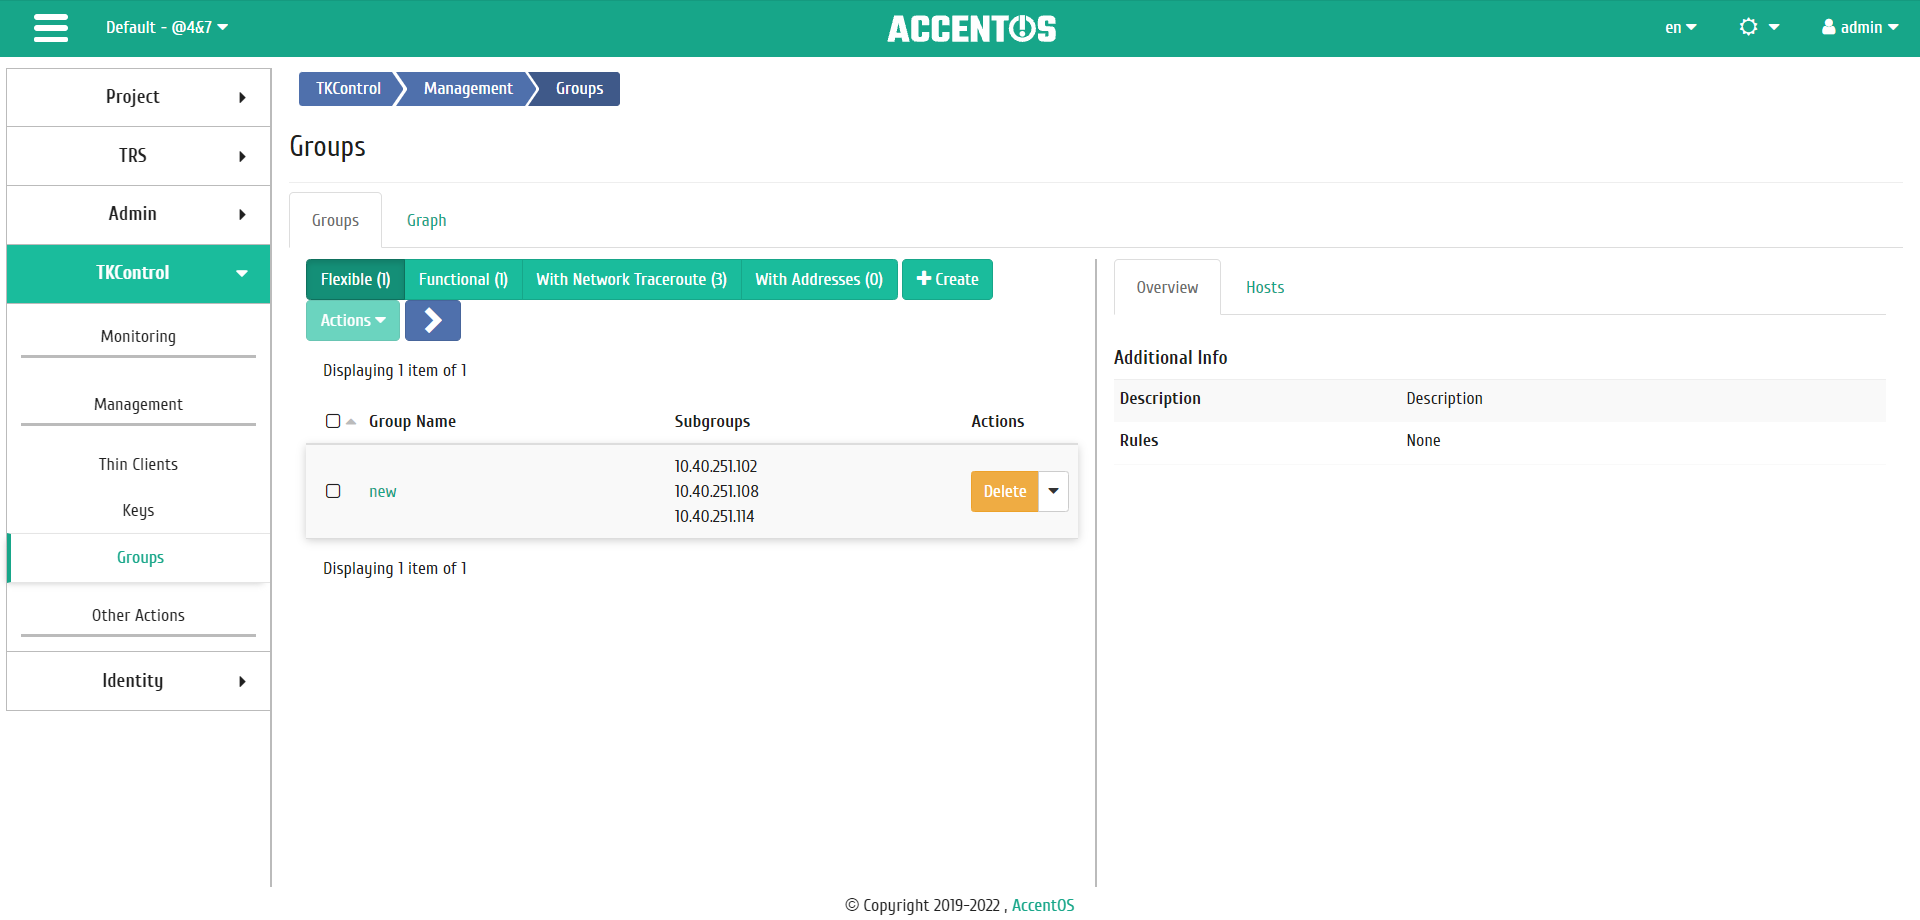This screenshot has width=1920, height=920.
Task: Expand the Identity sidebar section
Action: coord(139,681)
